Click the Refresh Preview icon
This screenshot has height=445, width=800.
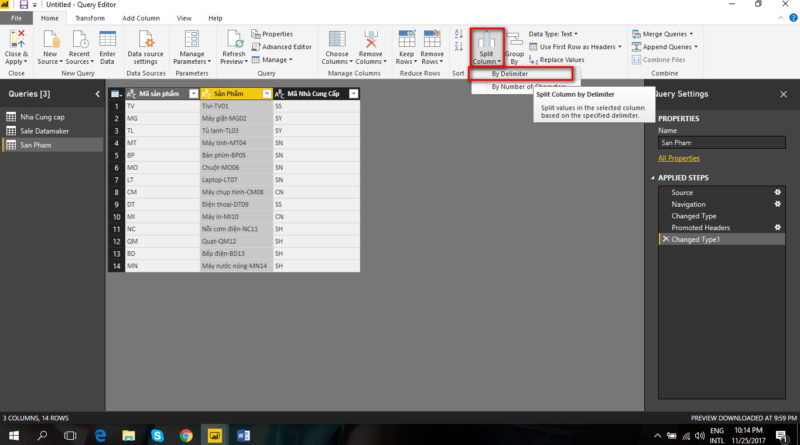[x=235, y=40]
